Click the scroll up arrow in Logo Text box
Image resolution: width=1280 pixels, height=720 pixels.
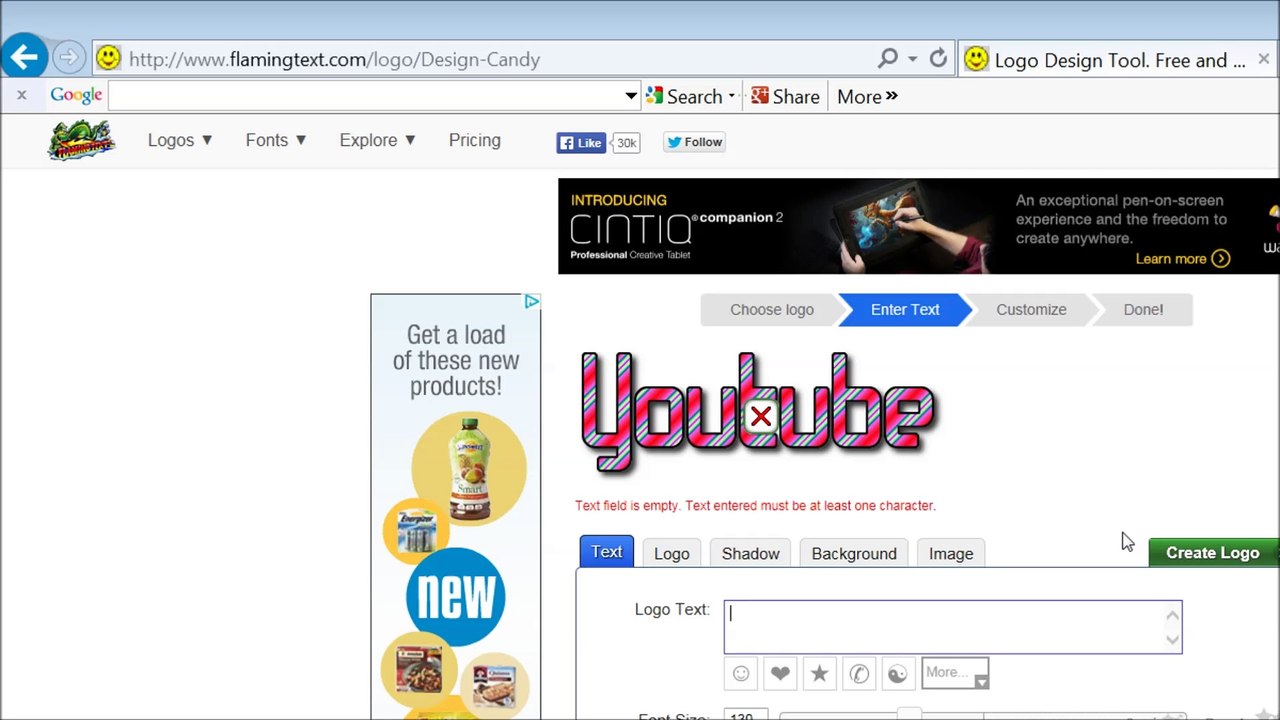(x=1172, y=614)
